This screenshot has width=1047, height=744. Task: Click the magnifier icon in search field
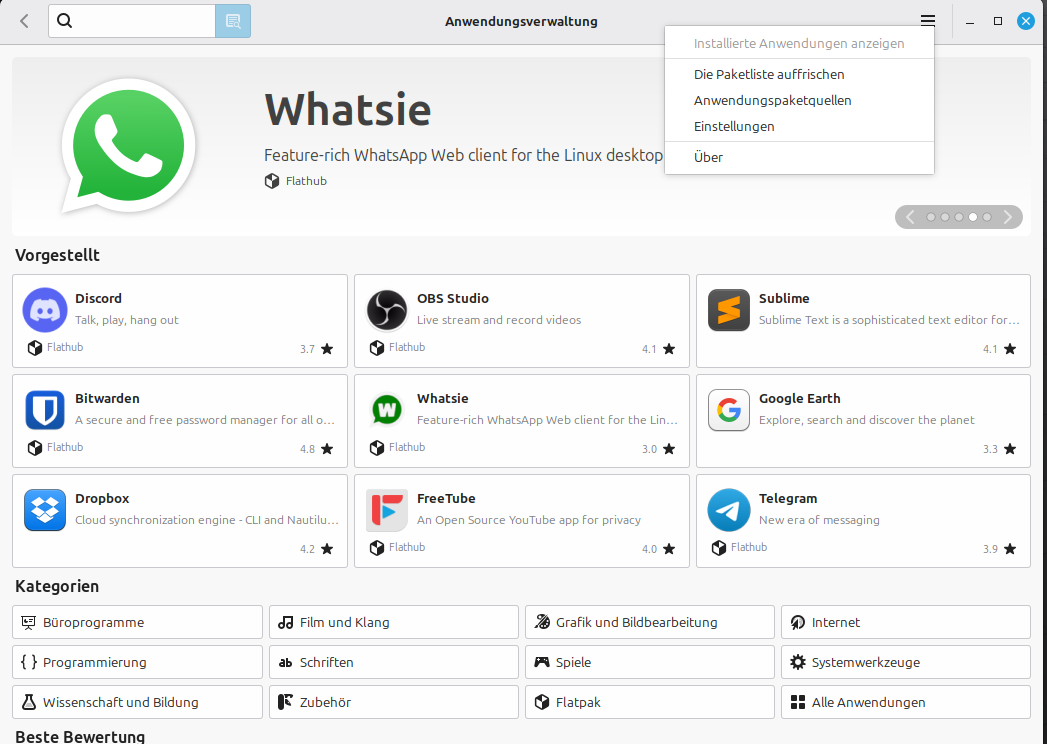pos(65,21)
